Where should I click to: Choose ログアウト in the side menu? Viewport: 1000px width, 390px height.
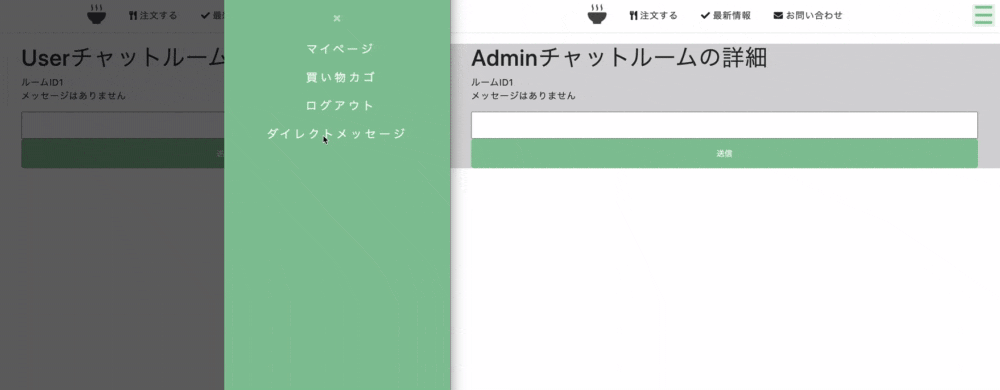click(x=339, y=106)
